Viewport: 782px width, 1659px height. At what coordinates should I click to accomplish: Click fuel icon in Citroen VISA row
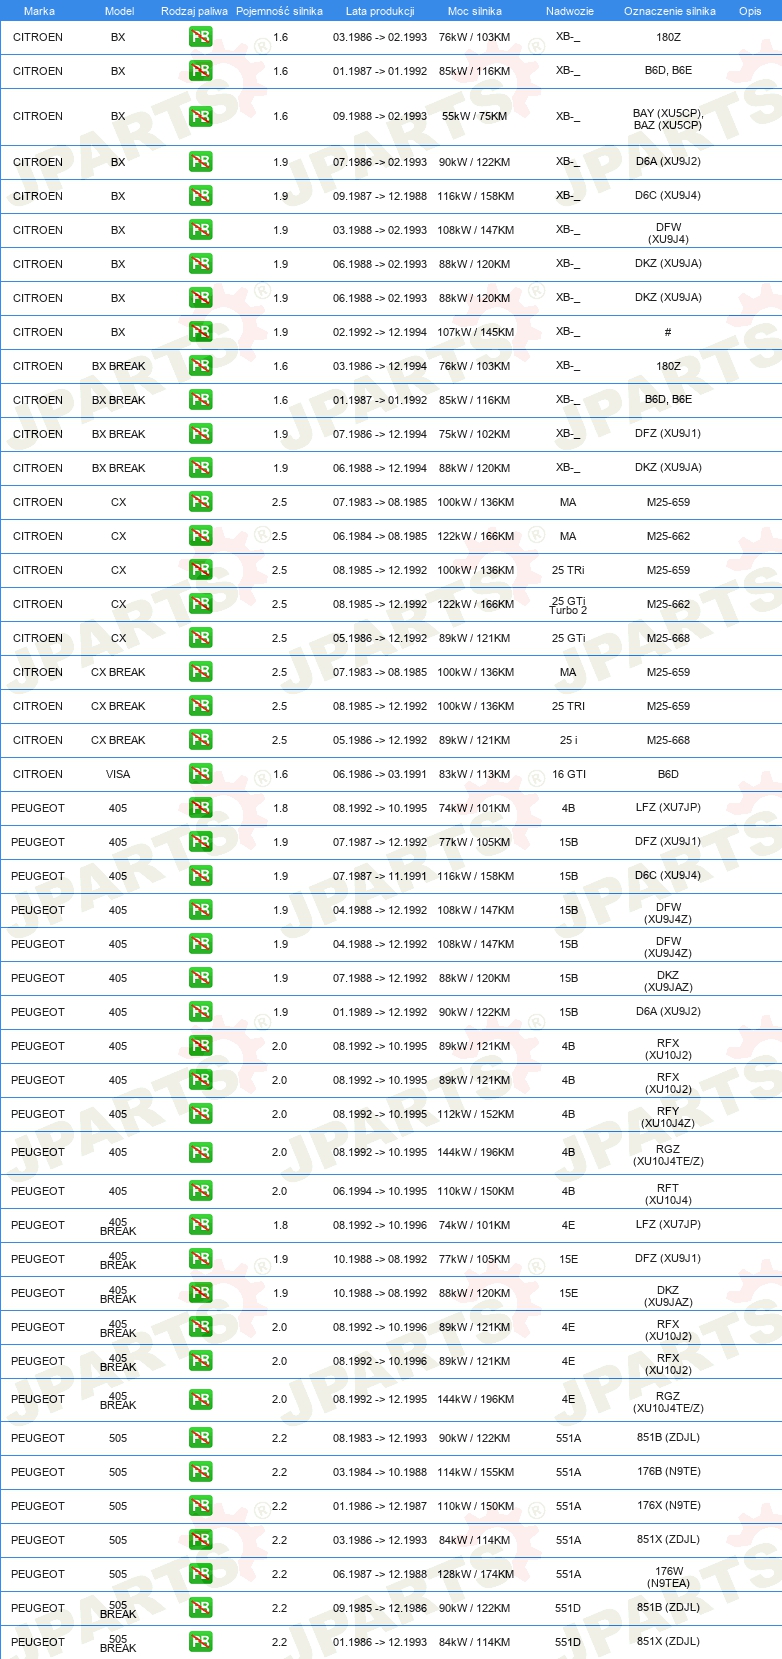click(x=200, y=774)
